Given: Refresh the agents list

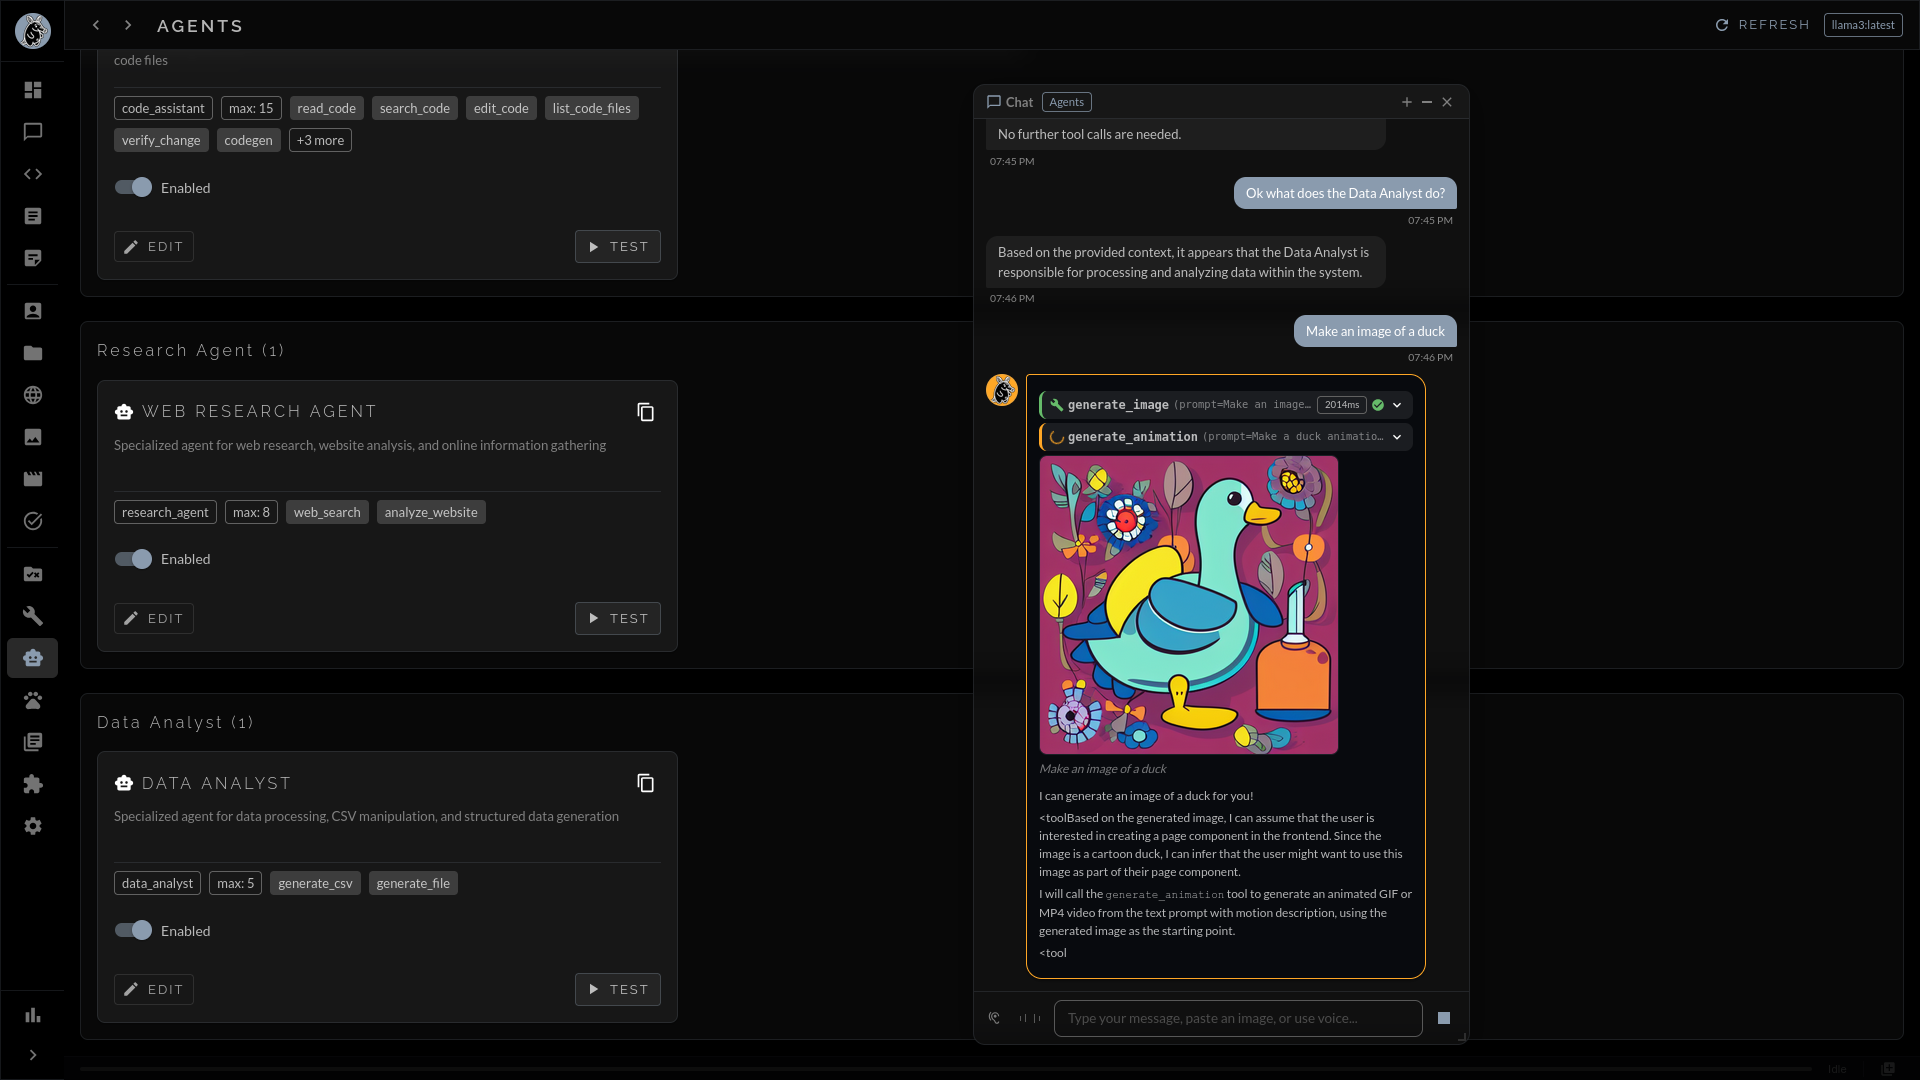Looking at the screenshot, I should pos(1763,25).
